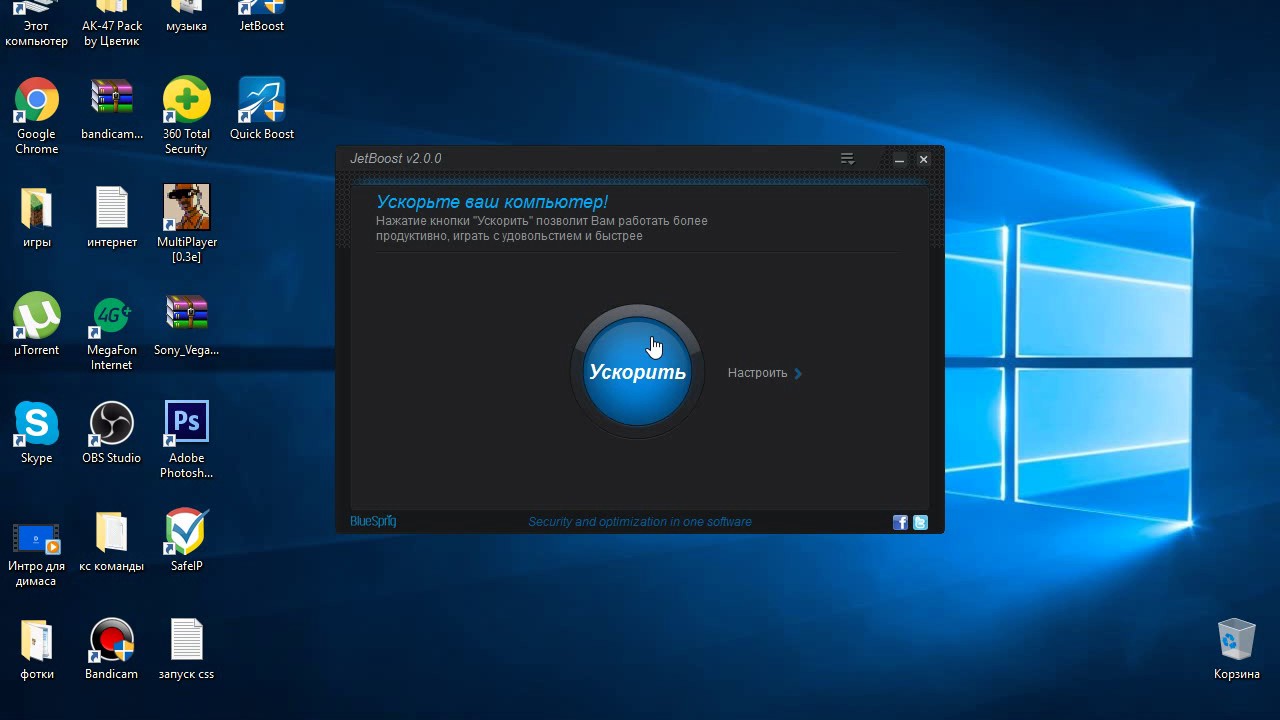Select the Sony_Vega archive icon
Screen dimensions: 1280x720
coord(186,325)
